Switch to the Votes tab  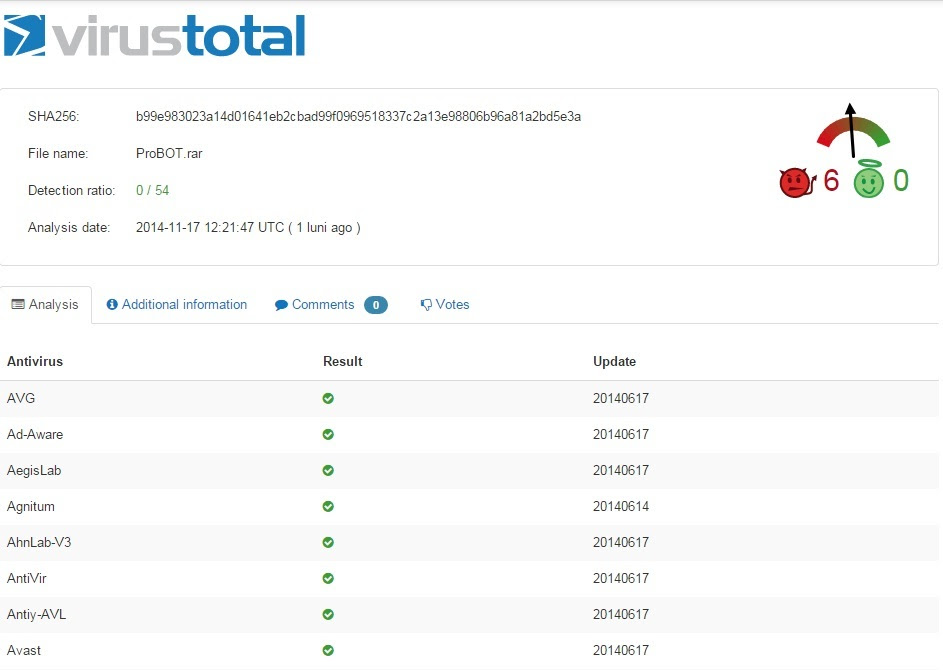point(444,304)
